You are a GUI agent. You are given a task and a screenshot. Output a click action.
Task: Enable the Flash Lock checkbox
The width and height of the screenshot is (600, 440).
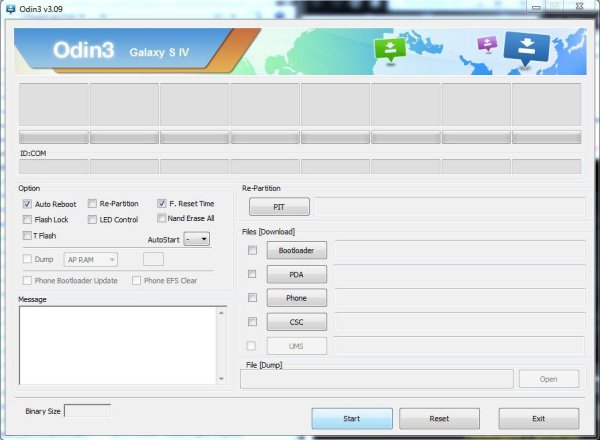tap(27, 220)
